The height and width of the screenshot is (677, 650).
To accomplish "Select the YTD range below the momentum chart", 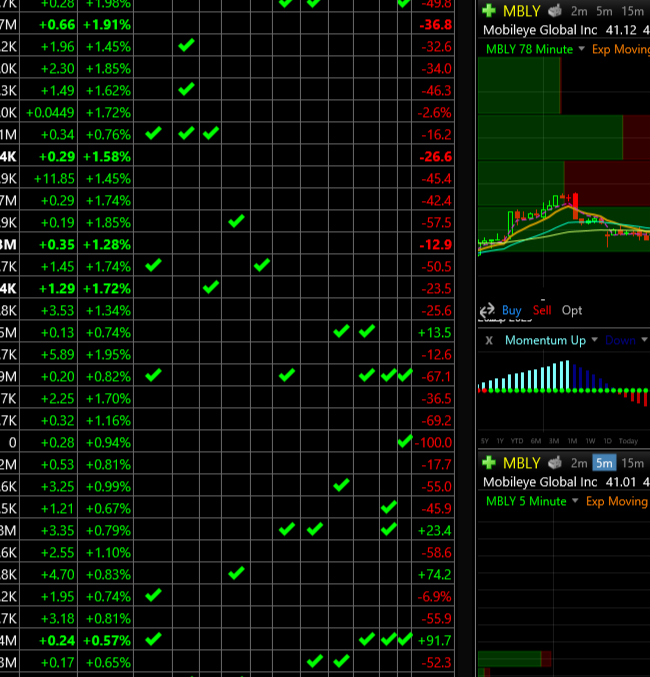I will point(516,441).
